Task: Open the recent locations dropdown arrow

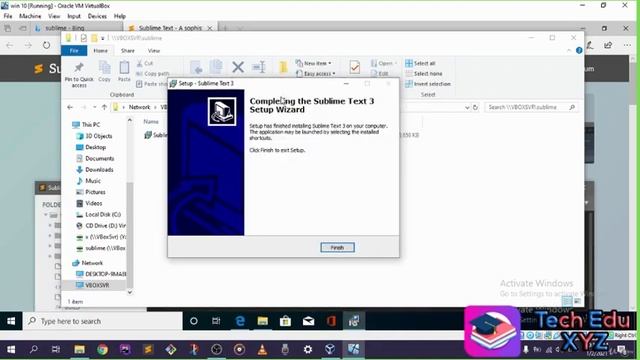Action: pyautogui.click(x=95, y=107)
